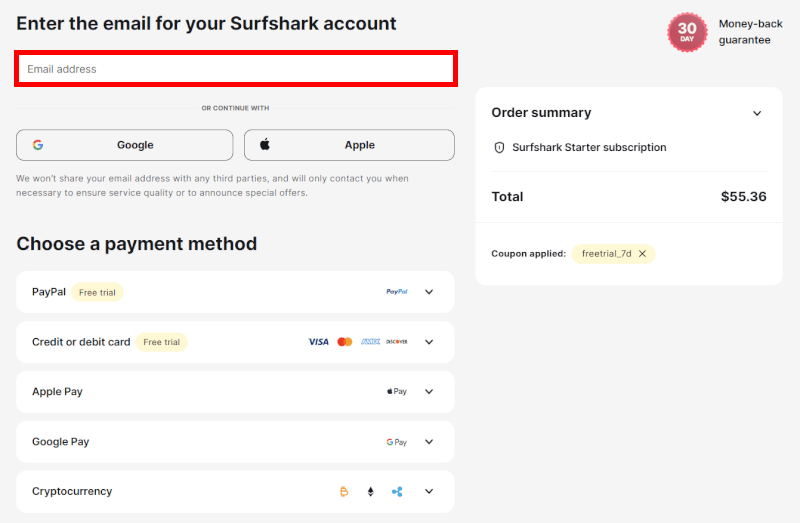Viewport: 800px width, 523px height.
Task: Click the PayPal logo icon
Action: [x=397, y=292]
